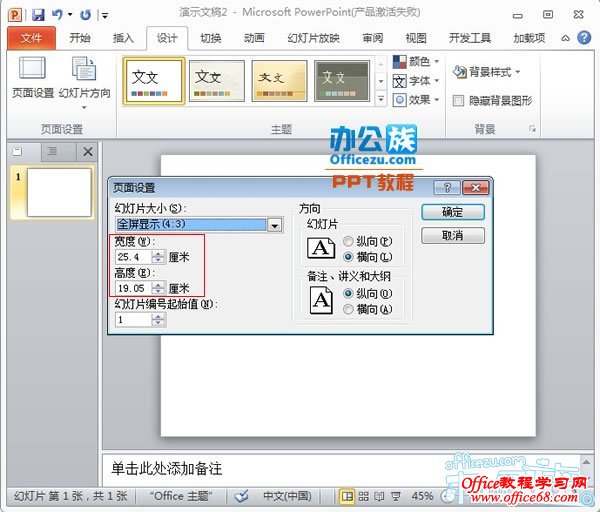Open PowerPoint Help question mark icon
Screen dimensions: 600x512
[584, 38]
